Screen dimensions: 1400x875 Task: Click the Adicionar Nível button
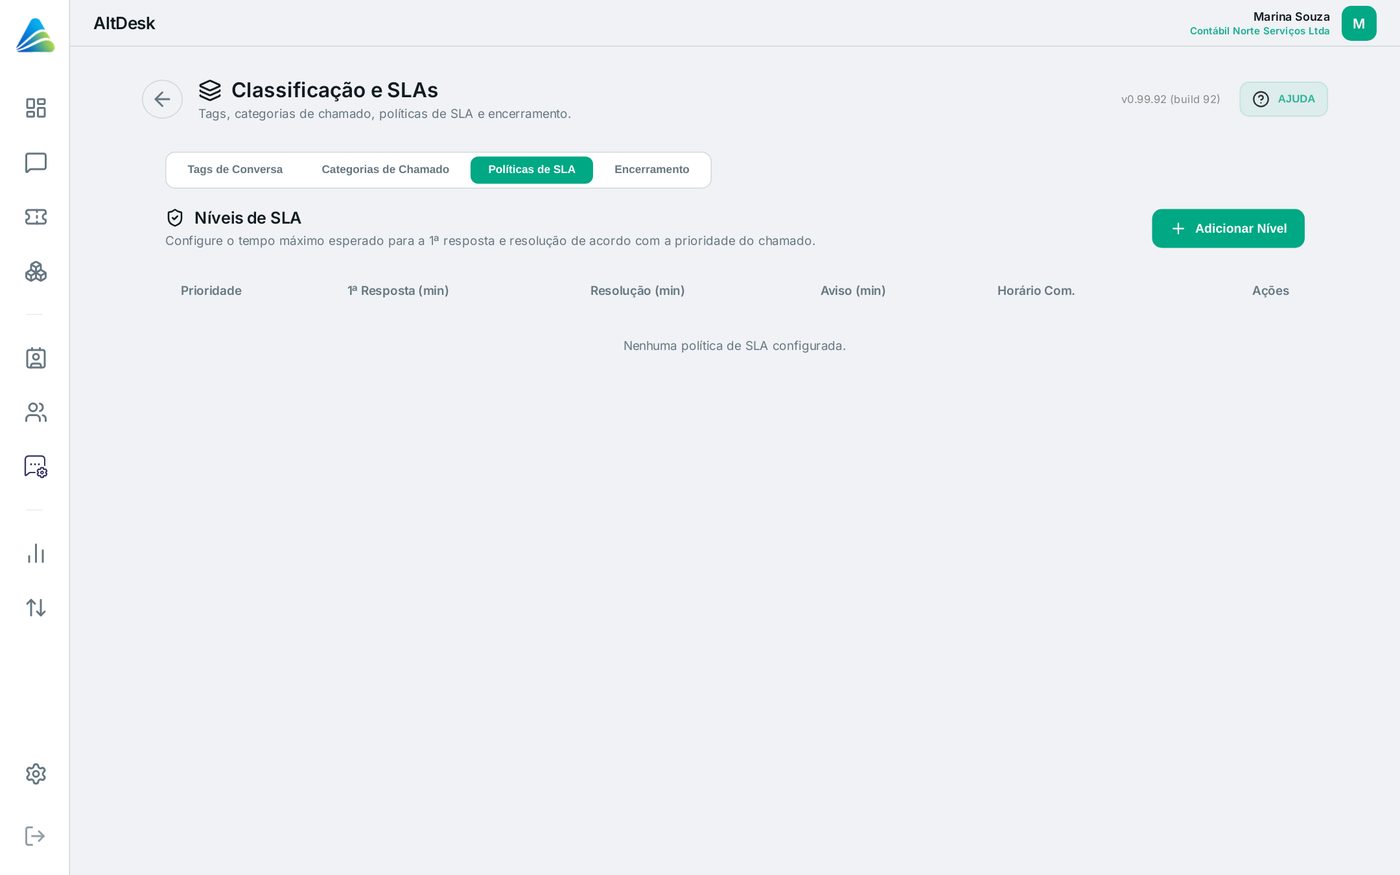pos(1228,228)
